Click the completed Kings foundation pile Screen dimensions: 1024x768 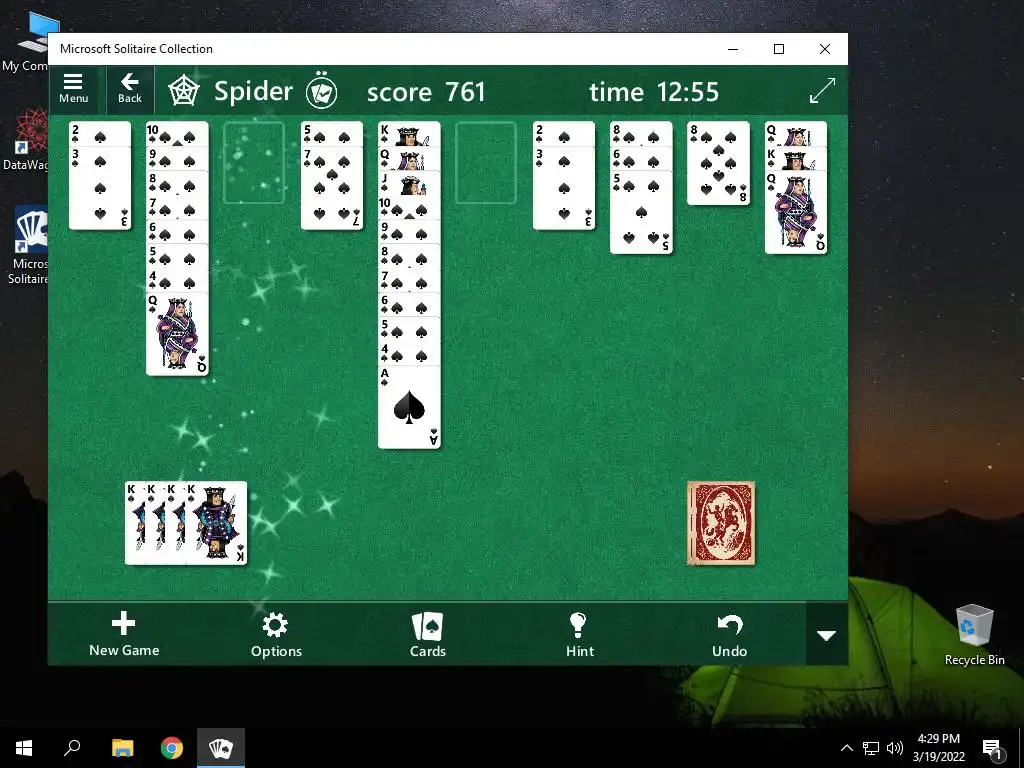pos(186,523)
